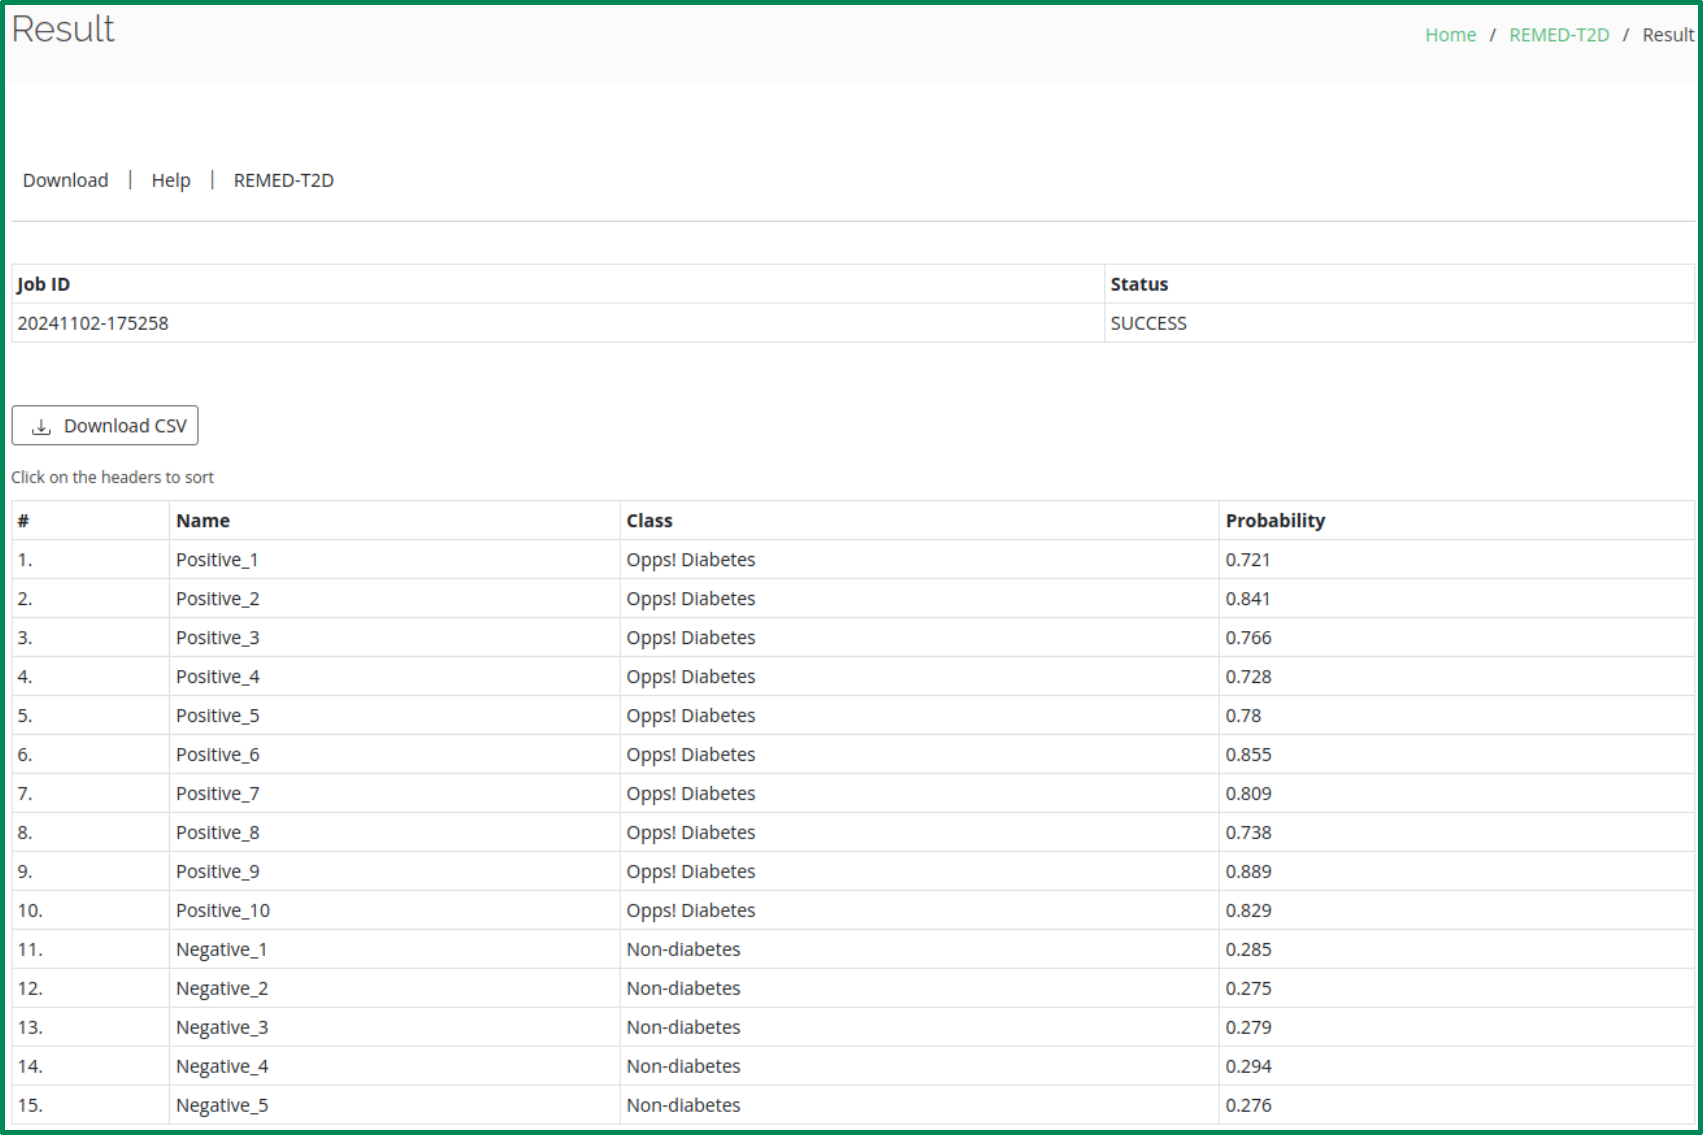Select the Negative_1 name cell
The height and width of the screenshot is (1135, 1703).
coord(221,950)
